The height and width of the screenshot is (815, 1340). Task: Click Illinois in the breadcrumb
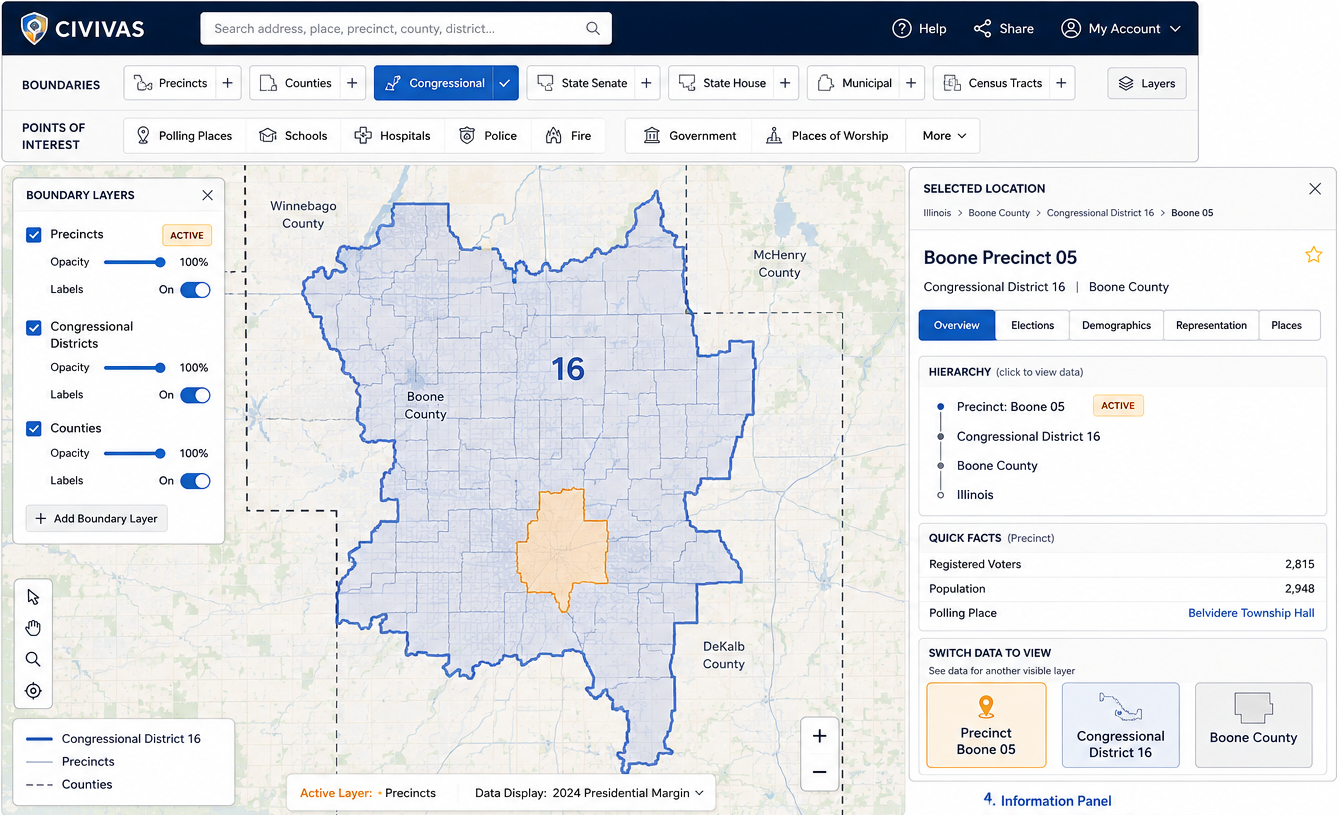point(937,213)
